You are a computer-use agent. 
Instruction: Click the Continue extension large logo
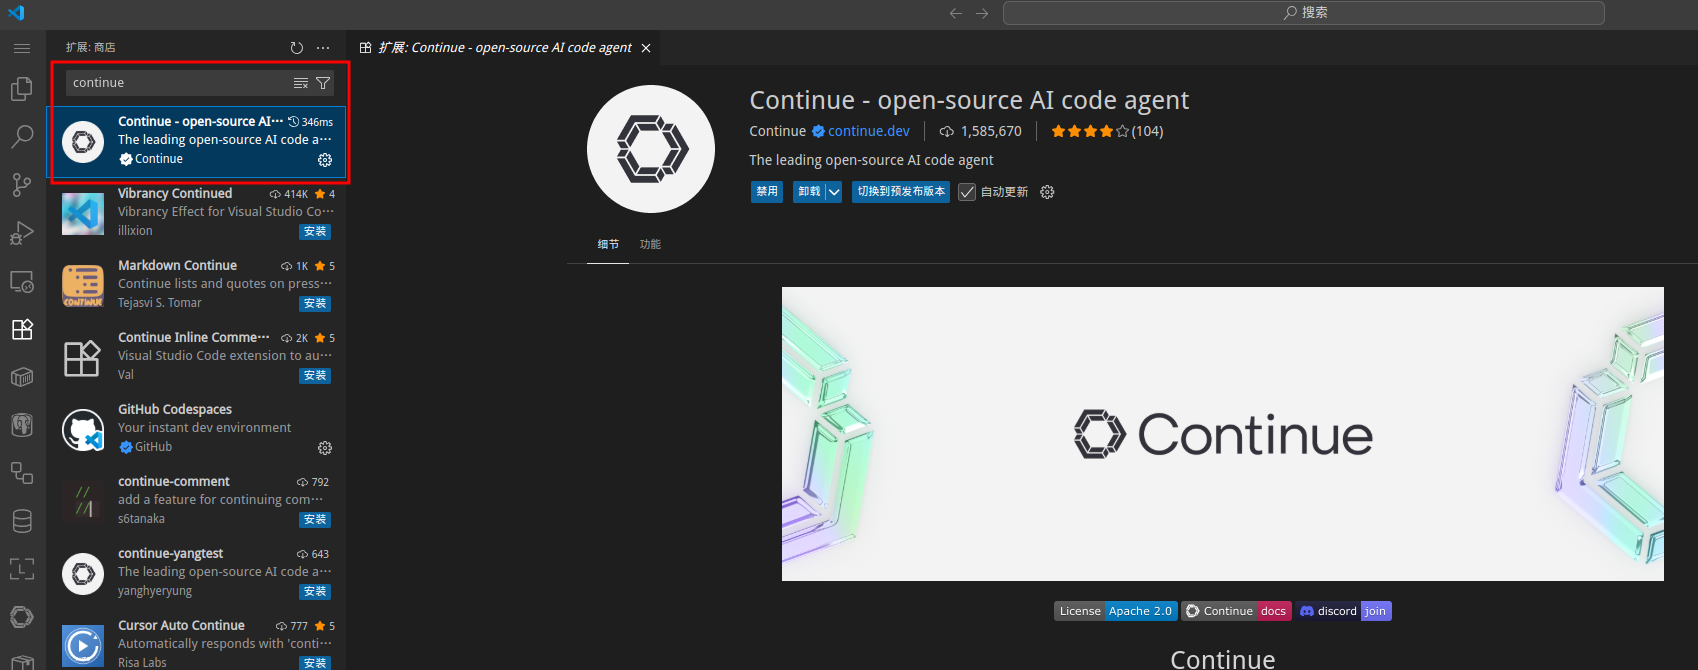coord(651,149)
